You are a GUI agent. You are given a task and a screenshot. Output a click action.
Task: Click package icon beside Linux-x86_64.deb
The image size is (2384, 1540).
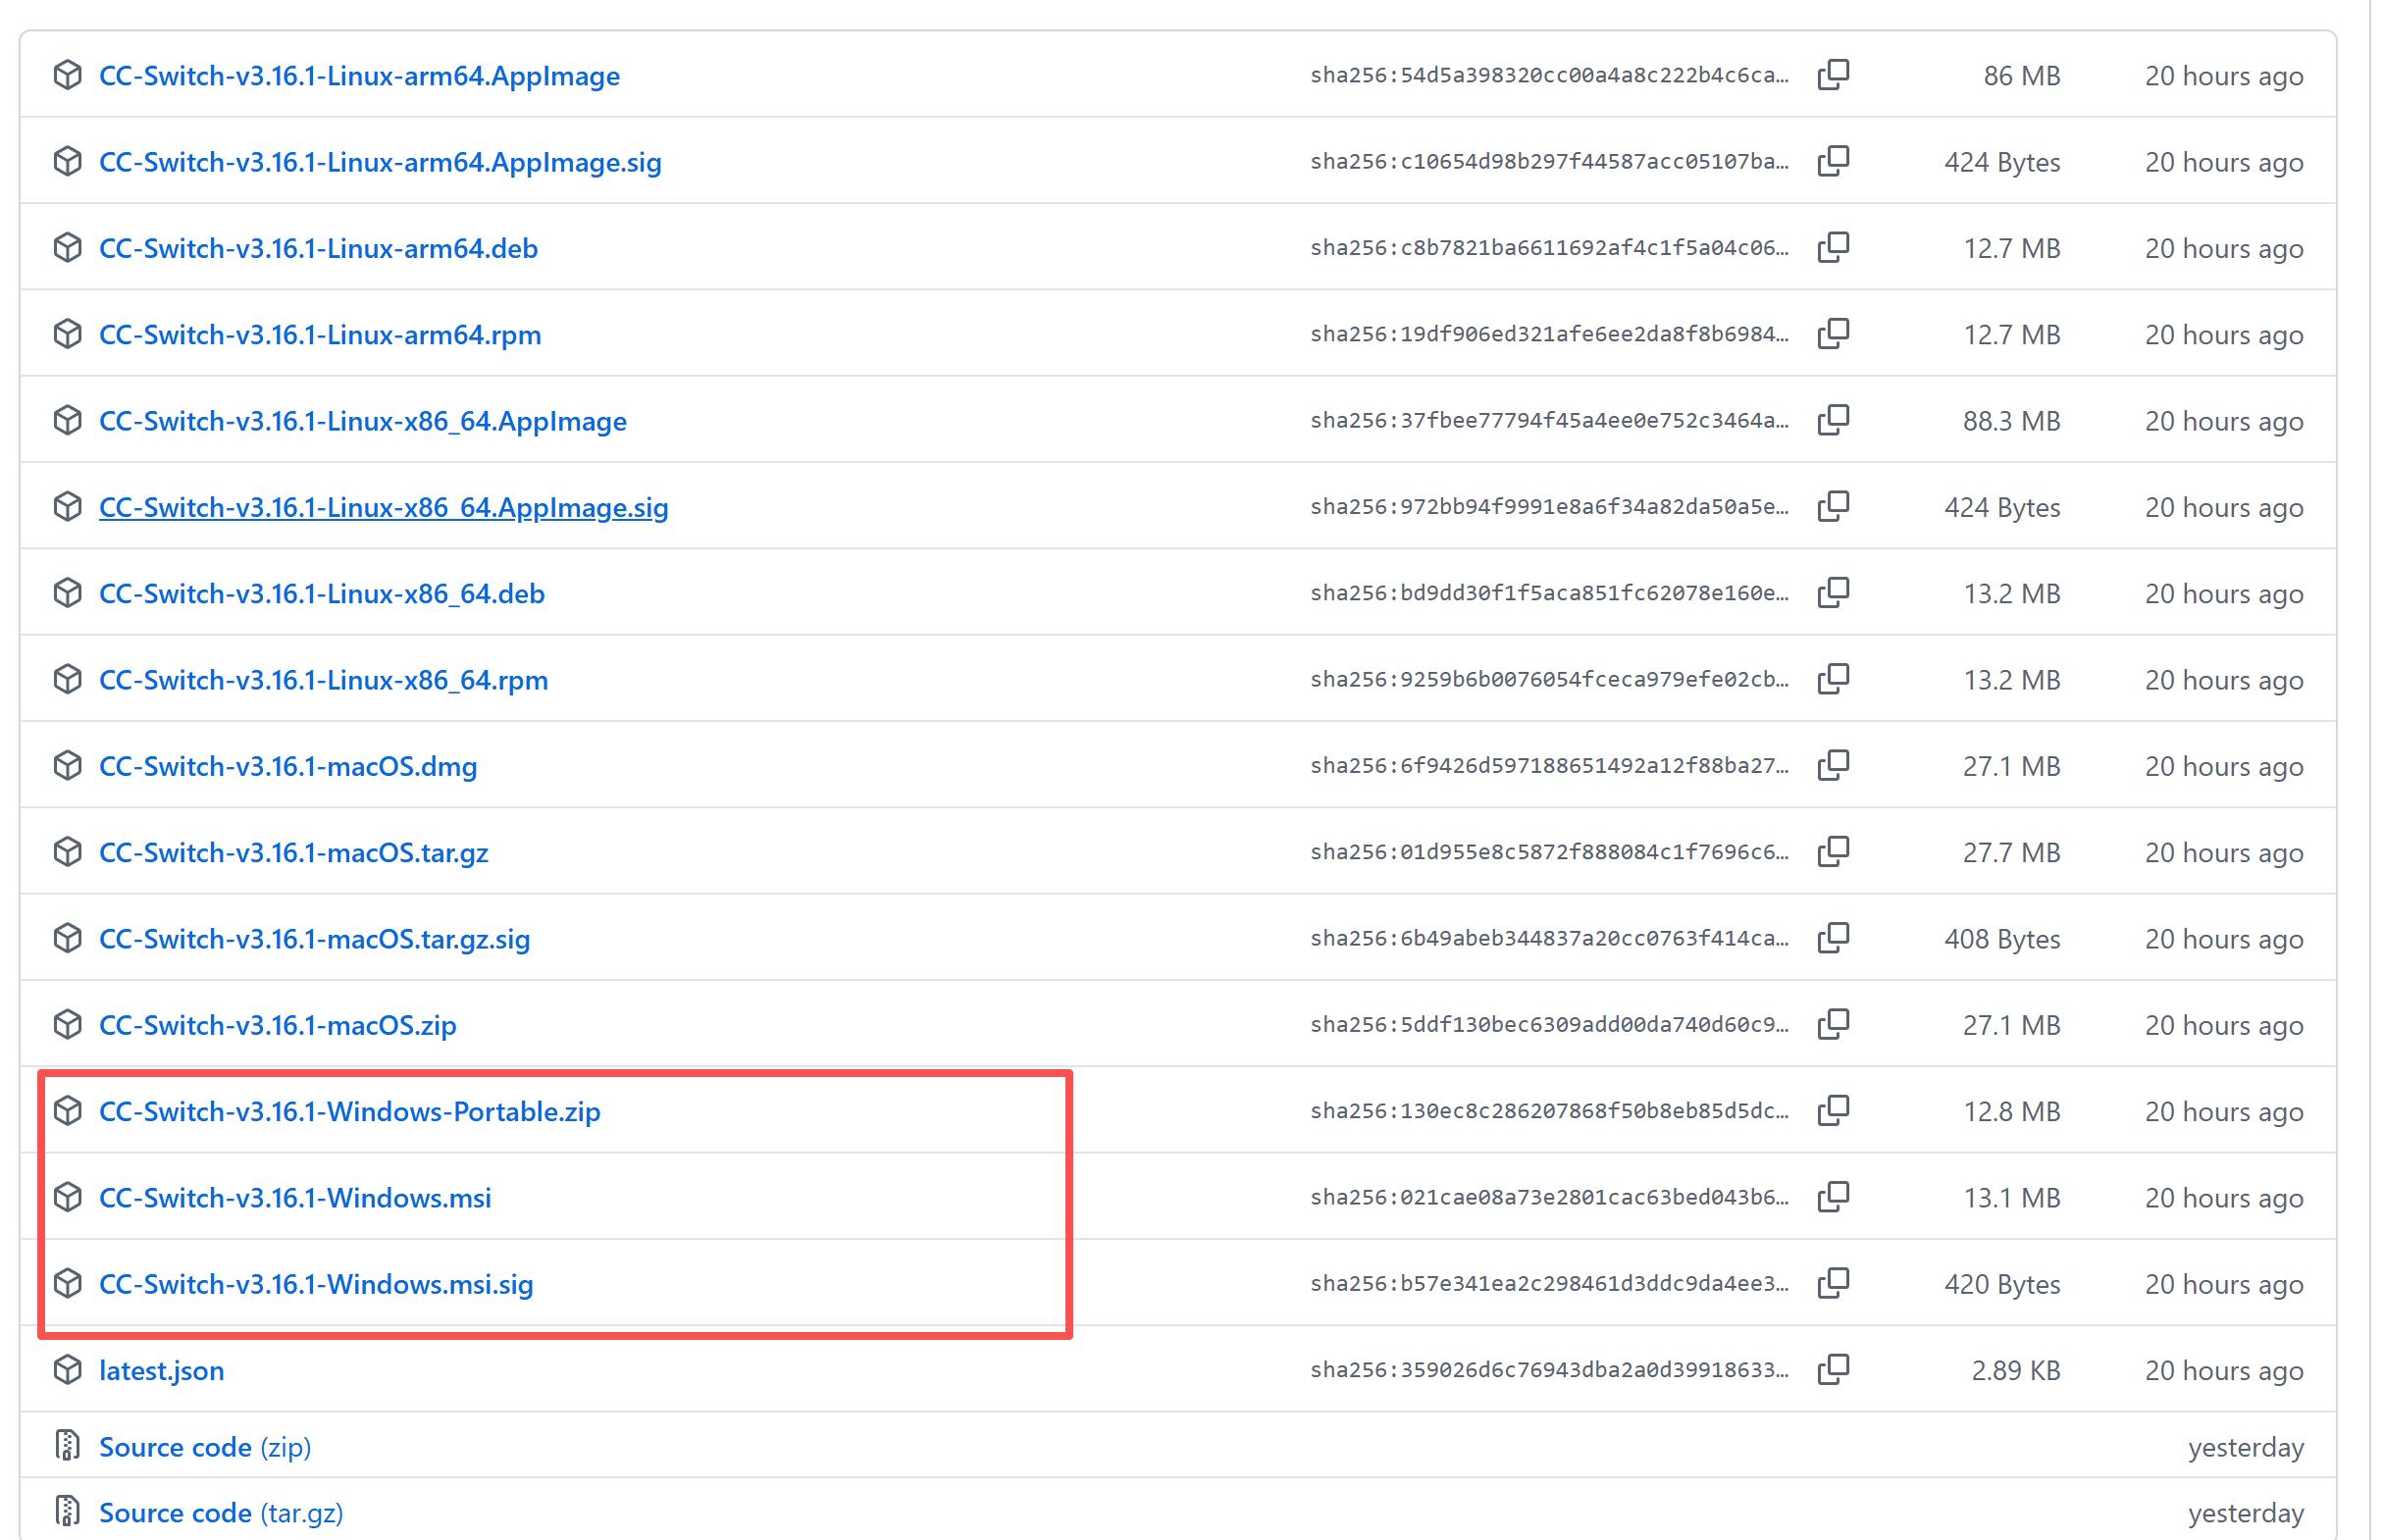point(67,593)
